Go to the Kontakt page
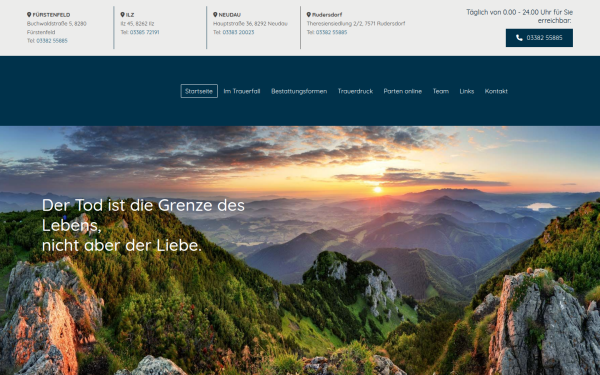 pos(496,91)
